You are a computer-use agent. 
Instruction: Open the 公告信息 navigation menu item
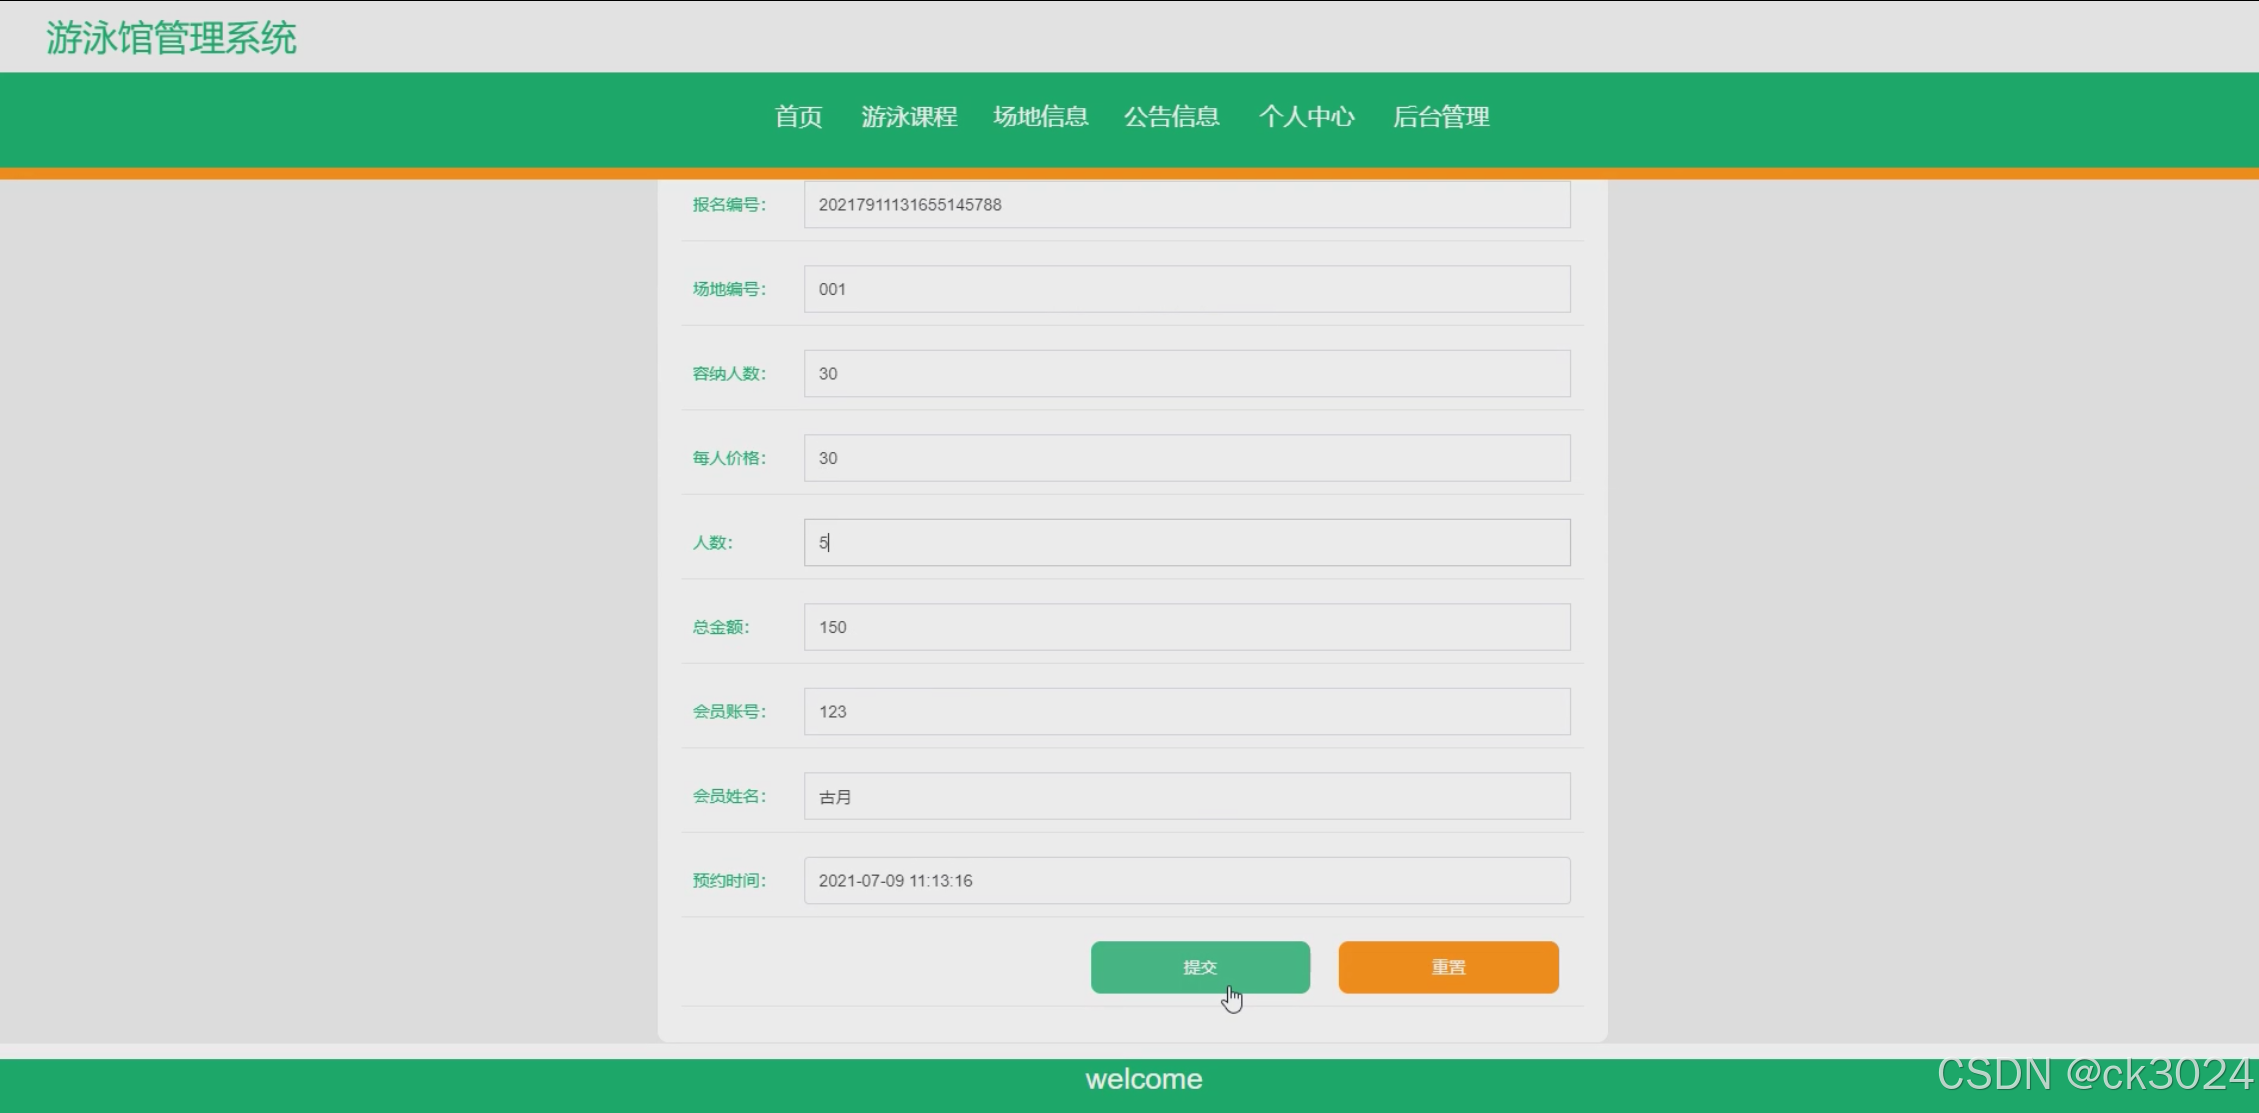[x=1172, y=117]
